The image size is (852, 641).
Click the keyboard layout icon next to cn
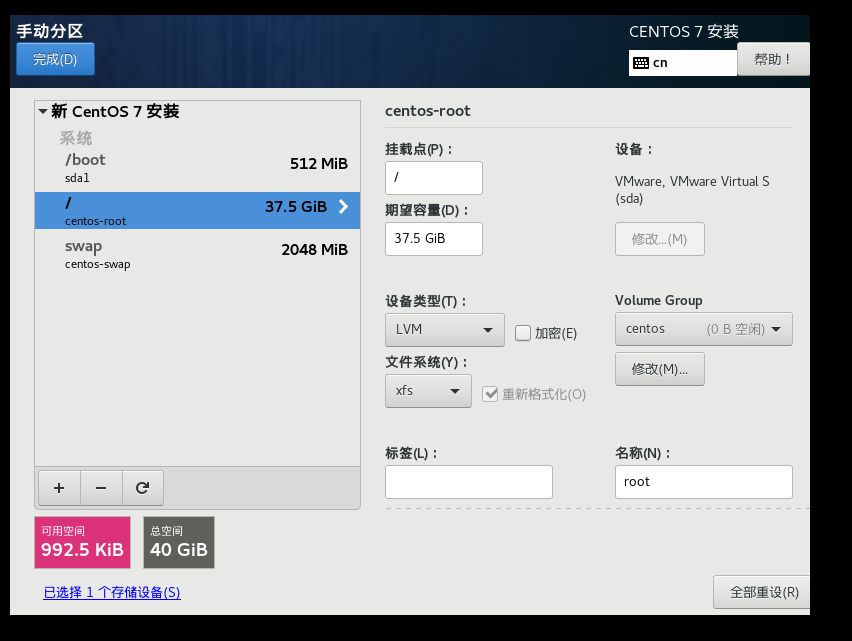point(641,63)
